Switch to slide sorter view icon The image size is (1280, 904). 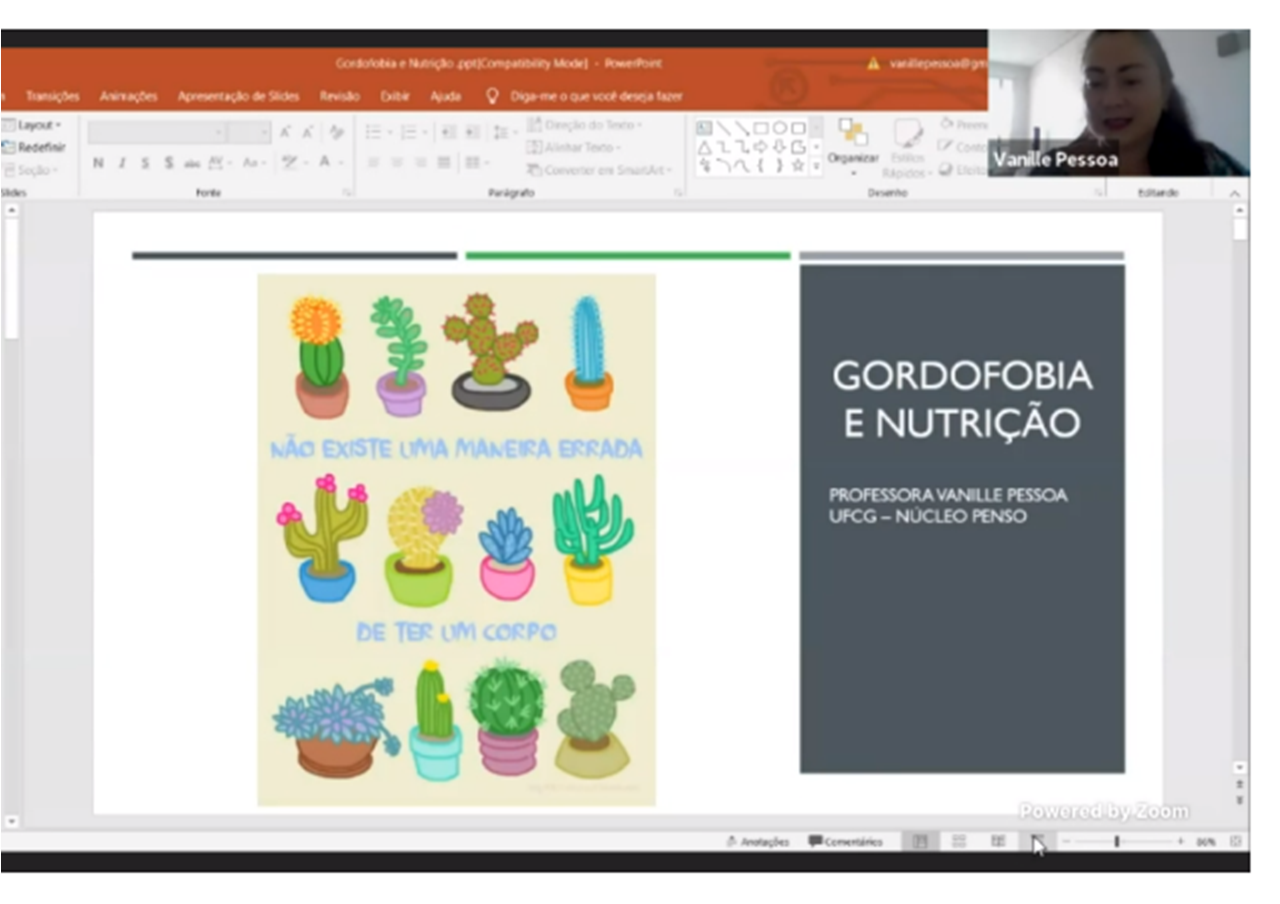(958, 842)
